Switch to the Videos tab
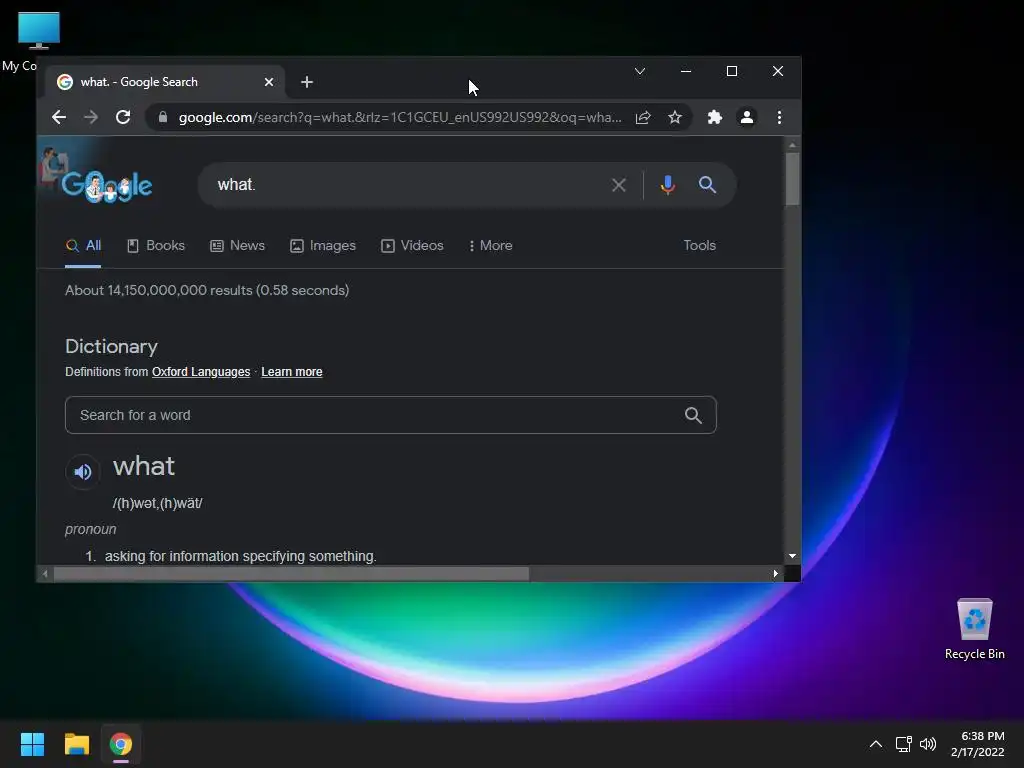Viewport: 1024px width, 768px height. (x=412, y=246)
